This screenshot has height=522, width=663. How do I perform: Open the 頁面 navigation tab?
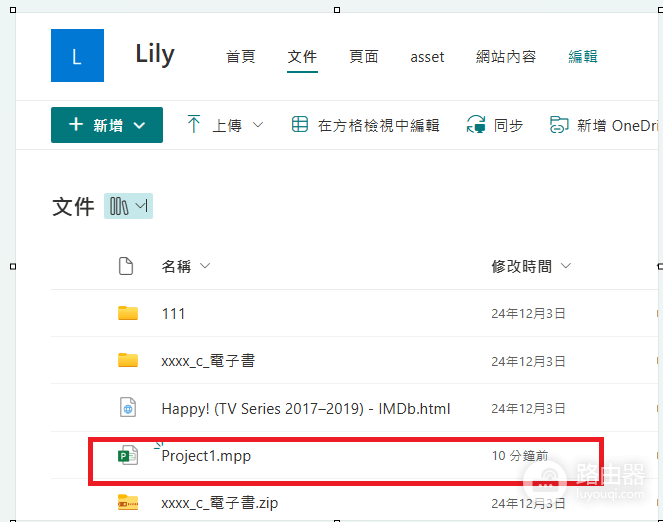pyautogui.click(x=364, y=57)
